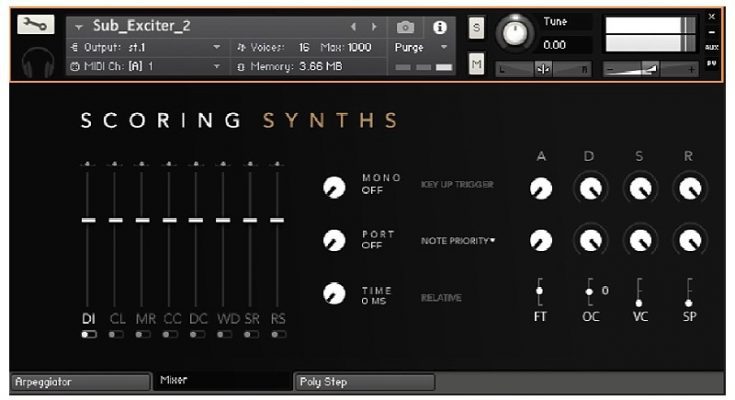Screen dimensions: 735x400
Task: Toggle the DI channel switch
Action: (x=89, y=335)
